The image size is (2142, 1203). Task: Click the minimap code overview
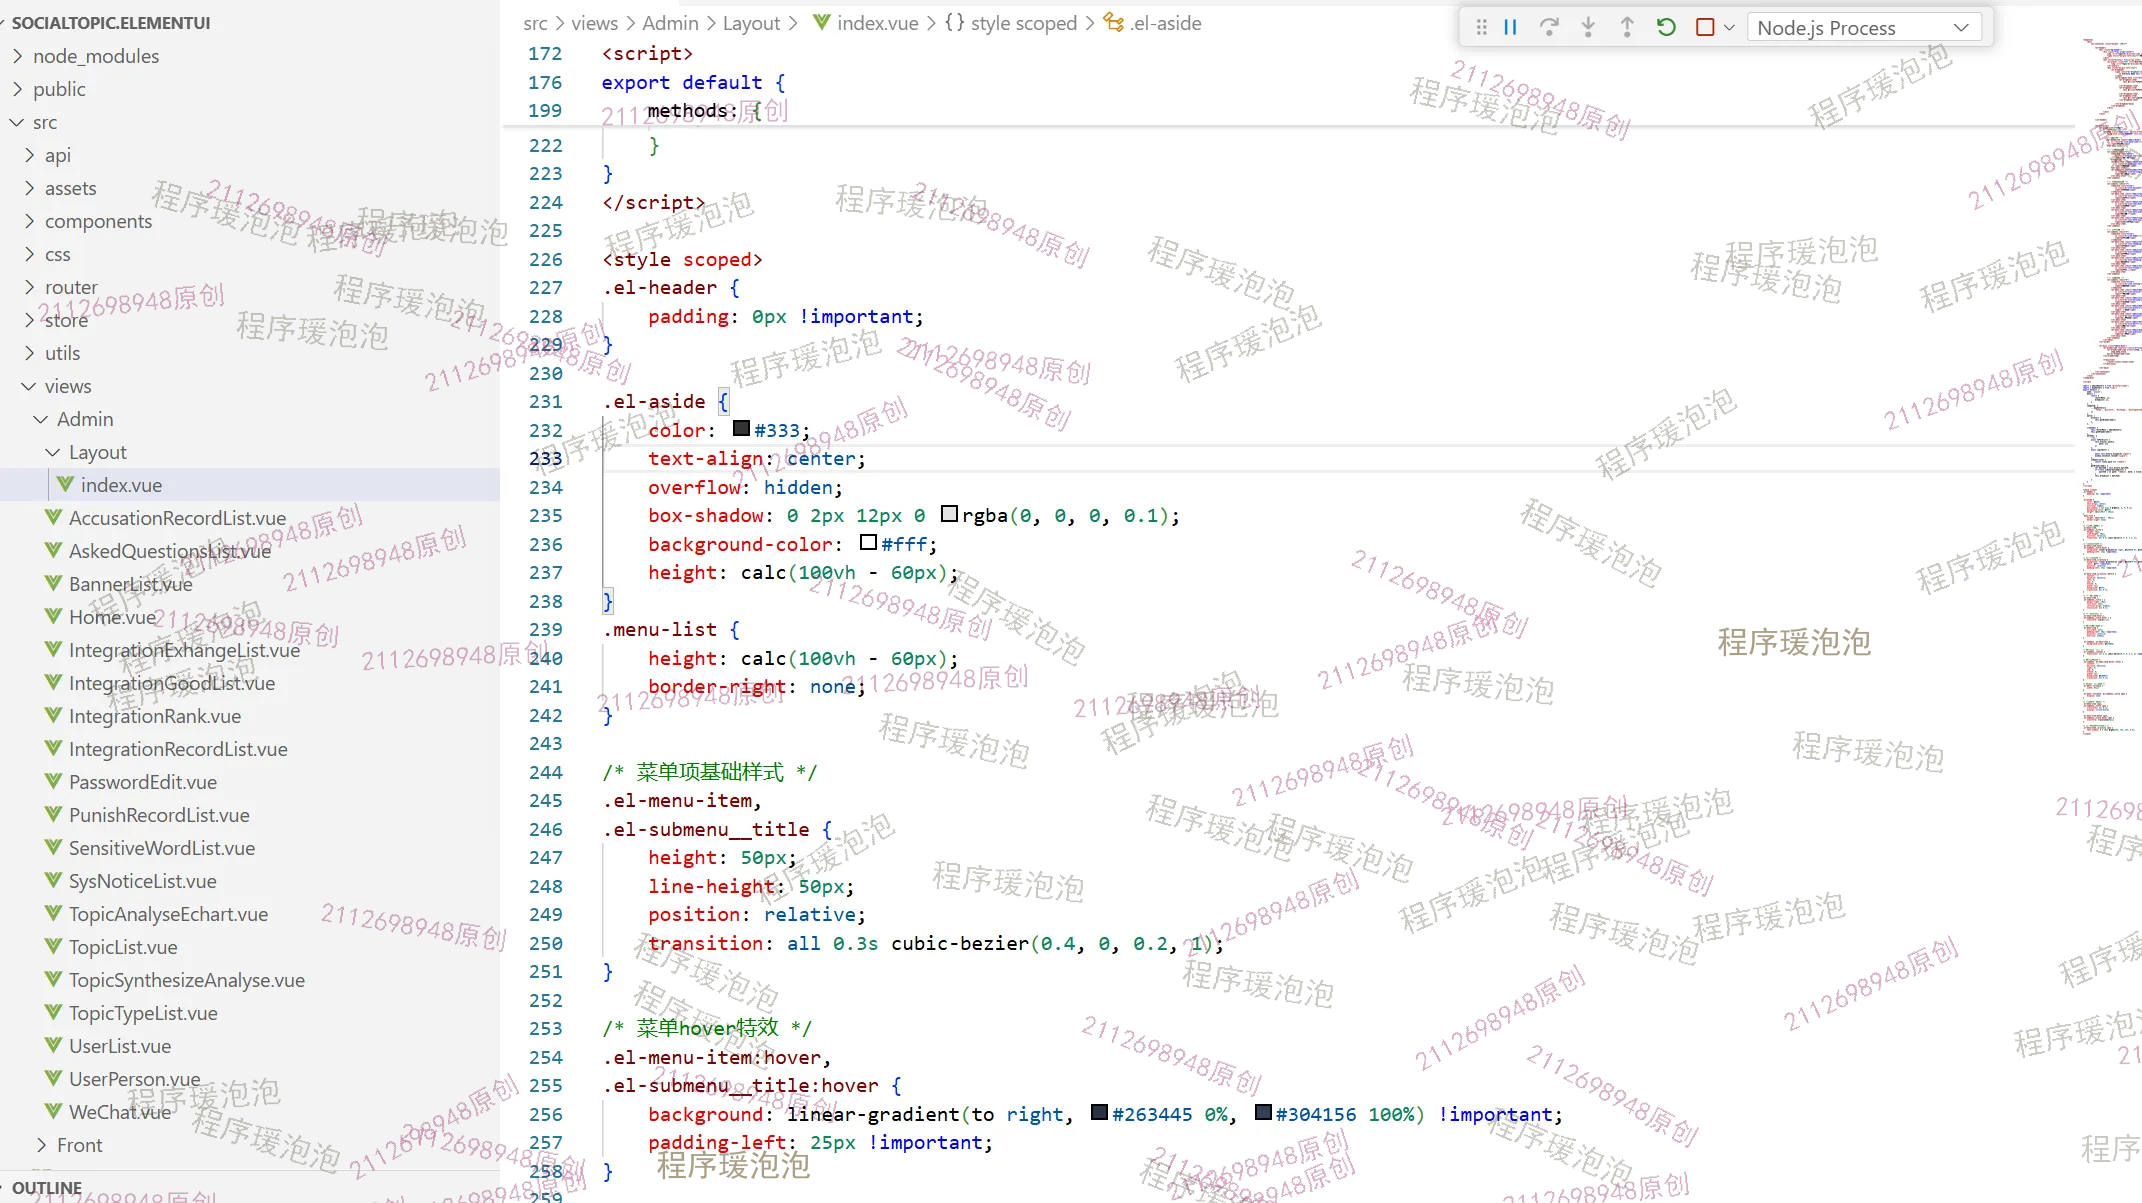point(2110,400)
